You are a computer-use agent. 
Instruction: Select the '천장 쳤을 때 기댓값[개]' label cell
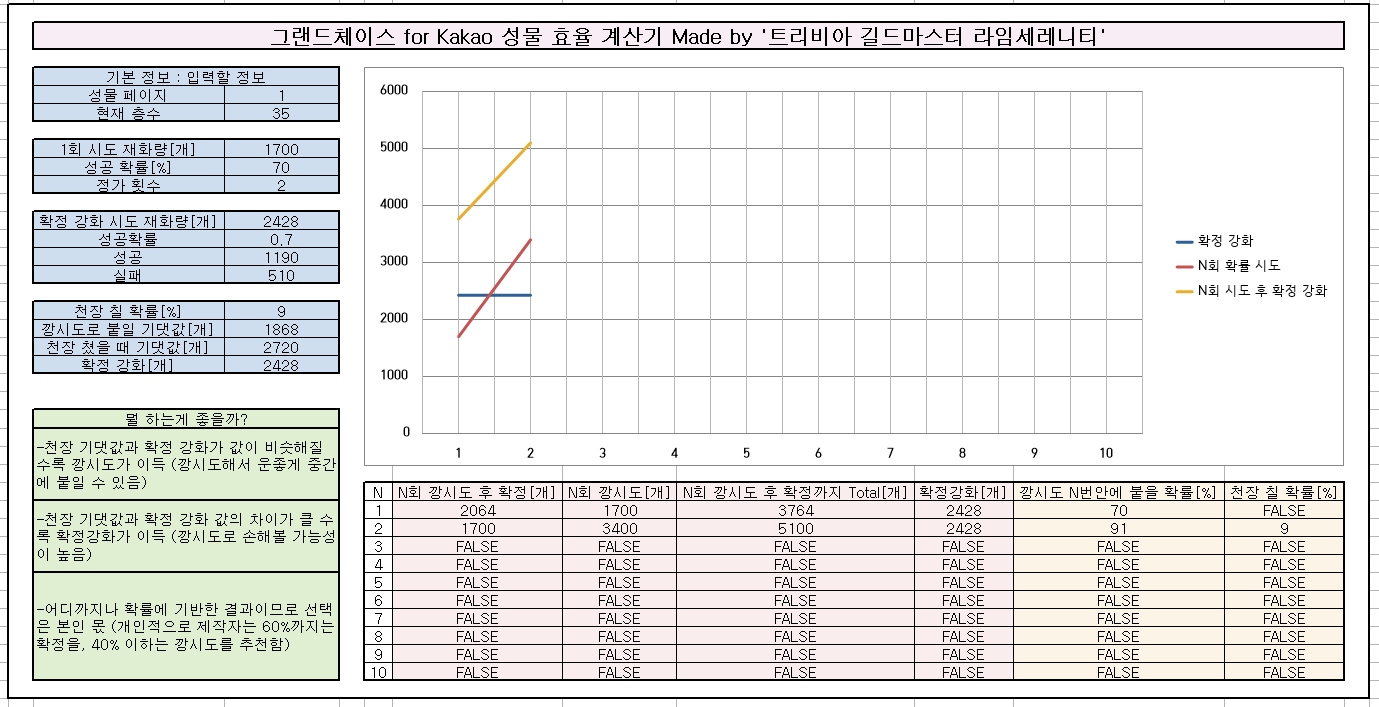[129, 347]
